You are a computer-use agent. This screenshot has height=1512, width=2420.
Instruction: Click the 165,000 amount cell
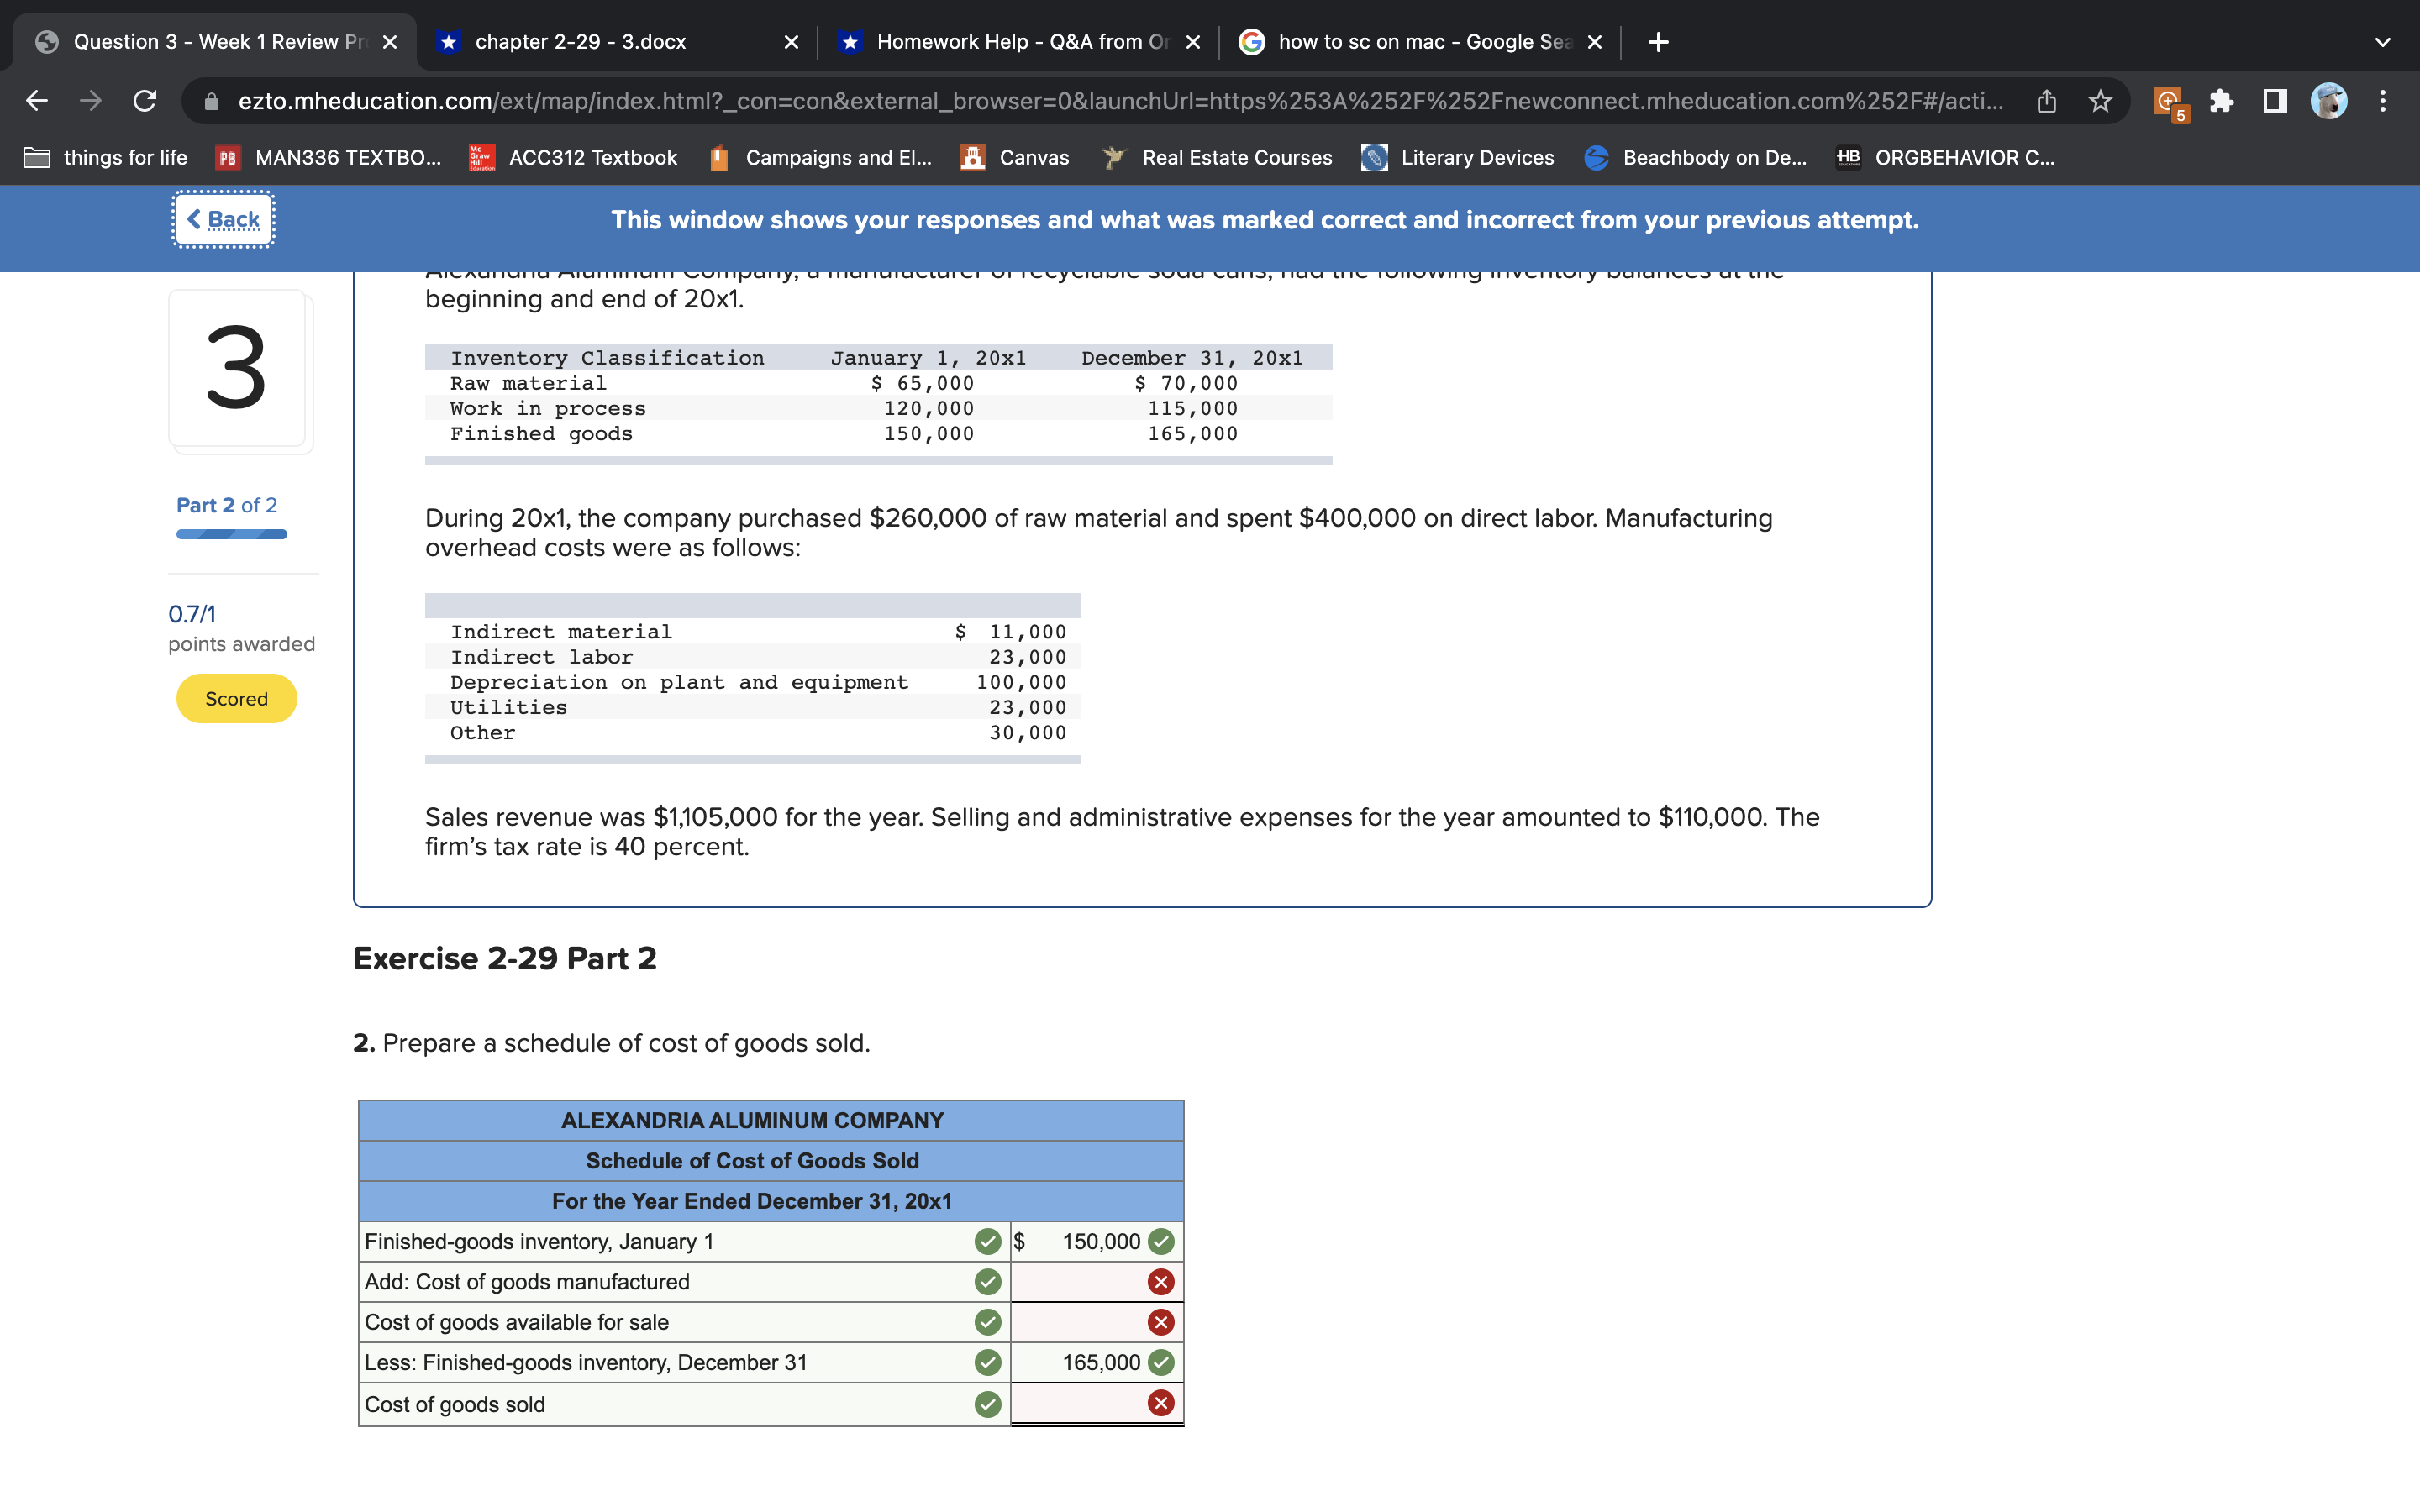(x=1097, y=1362)
